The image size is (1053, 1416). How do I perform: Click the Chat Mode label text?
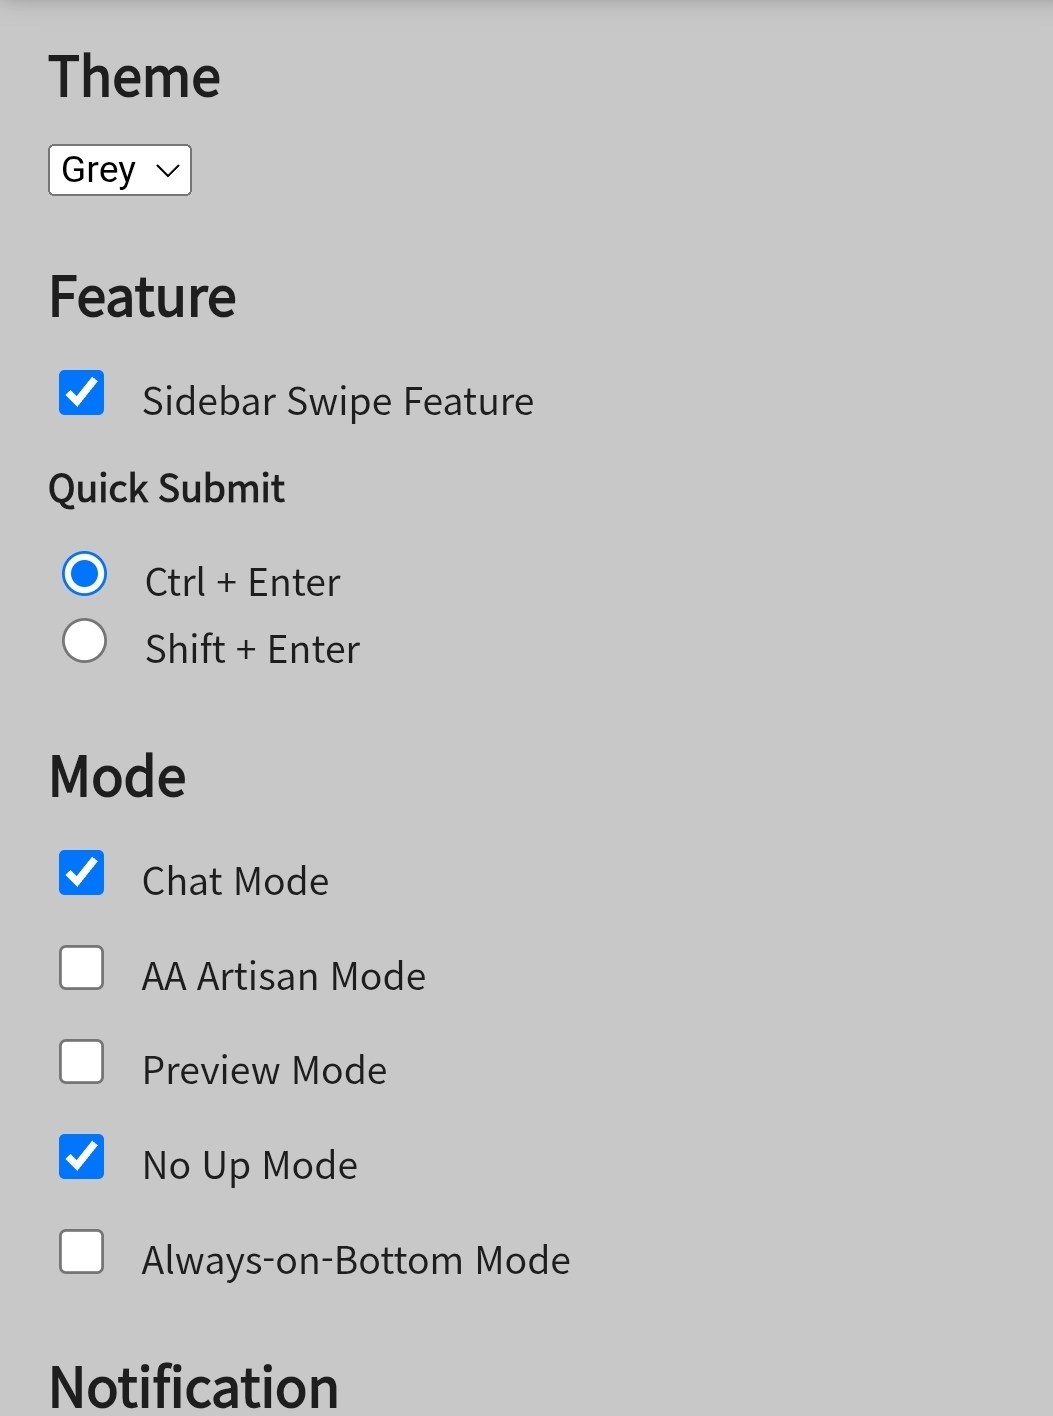235,882
